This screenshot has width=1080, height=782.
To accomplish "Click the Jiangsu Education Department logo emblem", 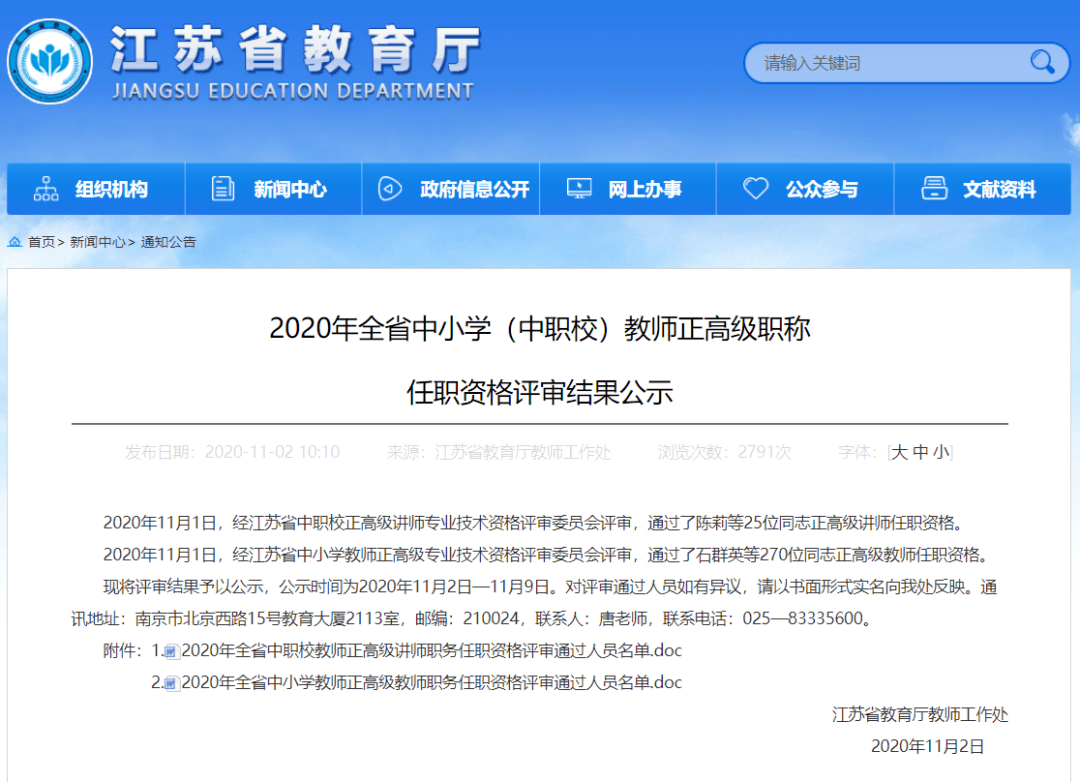I will pos(50,62).
